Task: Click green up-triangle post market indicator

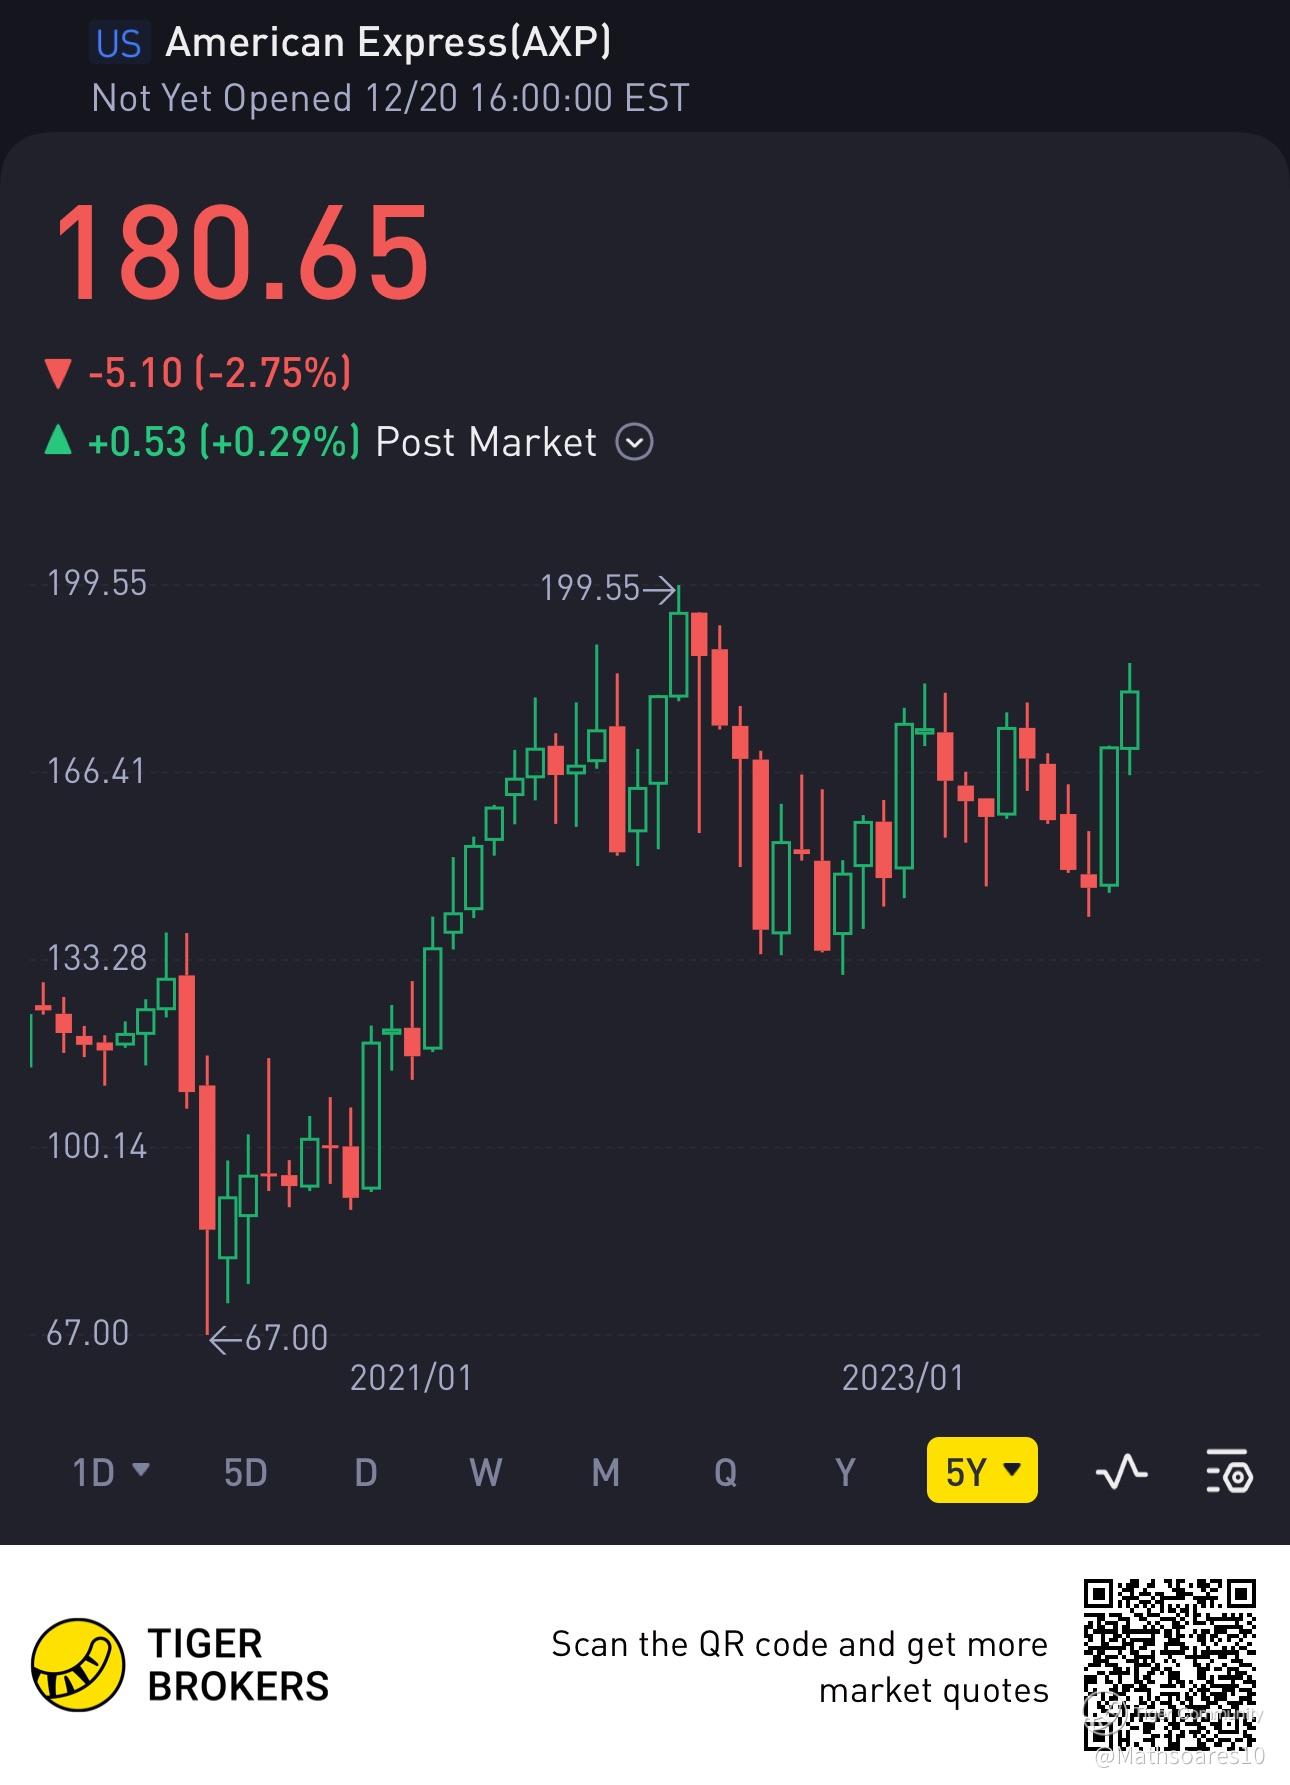Action: [x=58, y=440]
